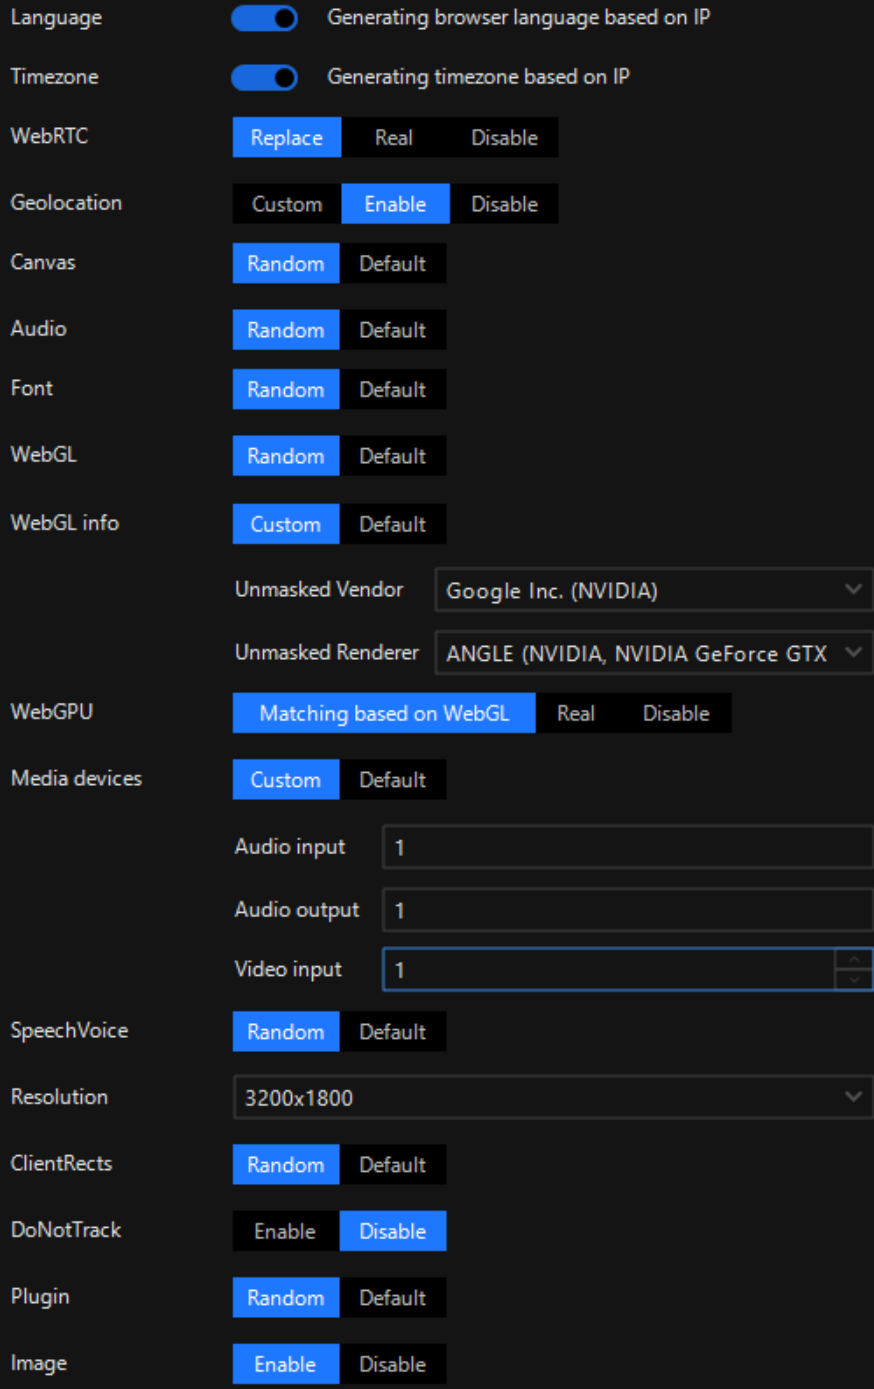Decrease Video input with the down arrow

853,980
